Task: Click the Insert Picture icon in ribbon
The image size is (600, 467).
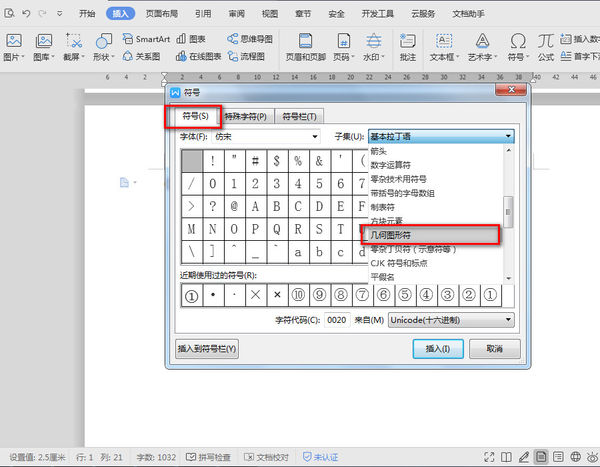Action: [14, 41]
